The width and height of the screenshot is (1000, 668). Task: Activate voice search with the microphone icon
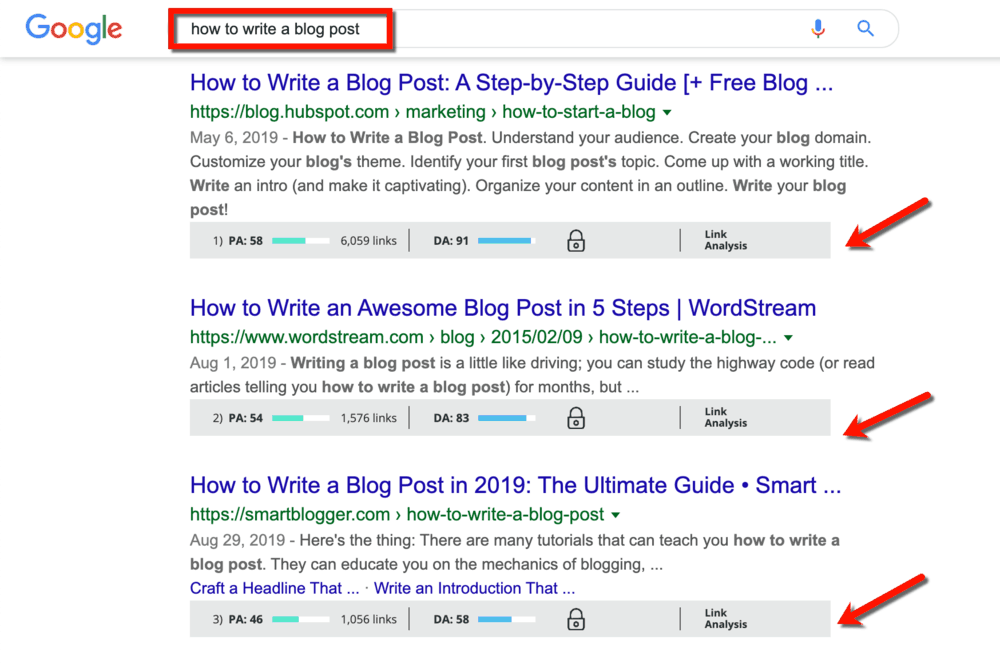point(818,29)
